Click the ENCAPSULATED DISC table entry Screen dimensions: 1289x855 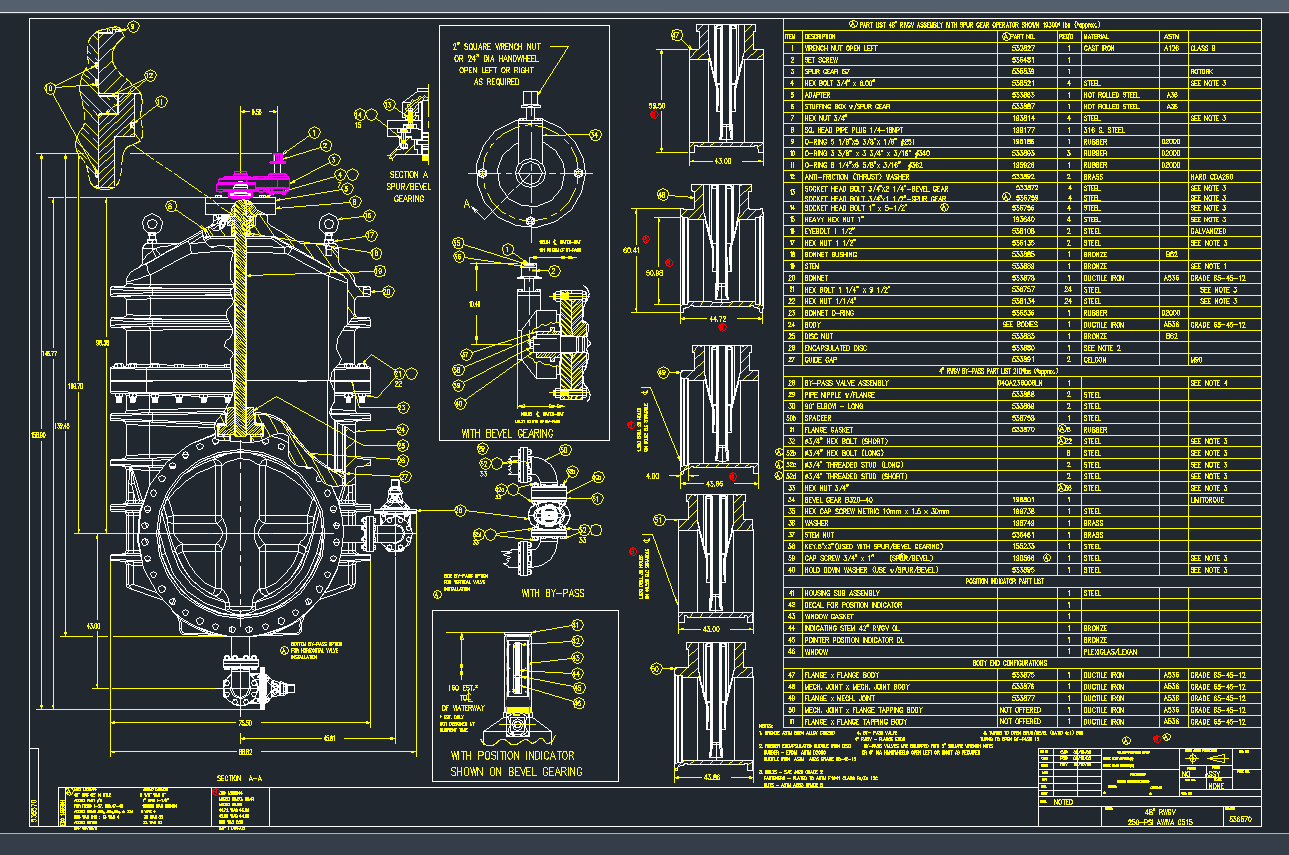[840, 348]
